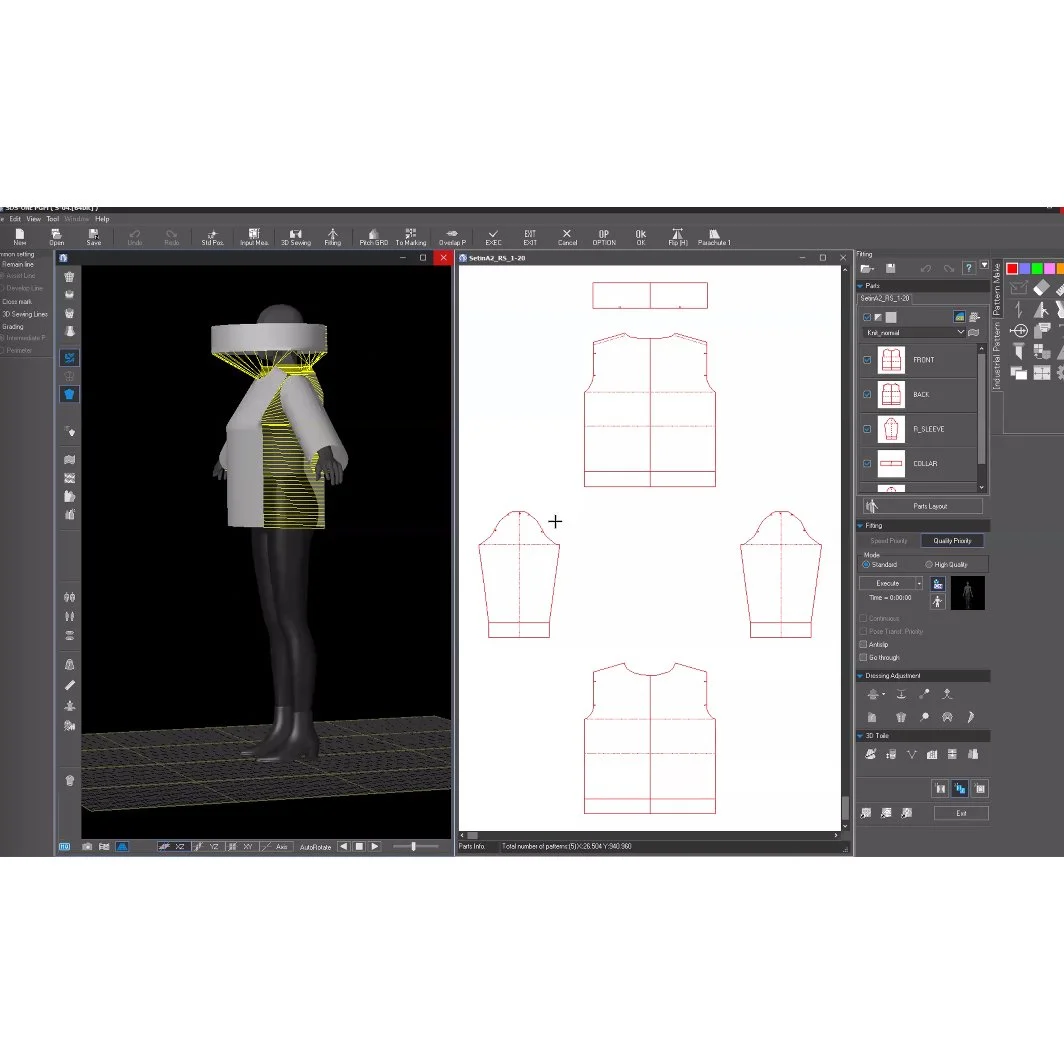Collapse the Fitting section

click(x=860, y=526)
